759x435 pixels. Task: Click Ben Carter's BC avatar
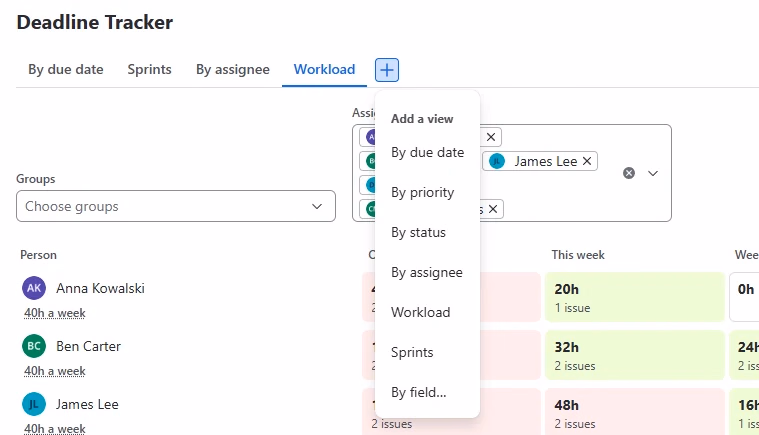point(34,346)
